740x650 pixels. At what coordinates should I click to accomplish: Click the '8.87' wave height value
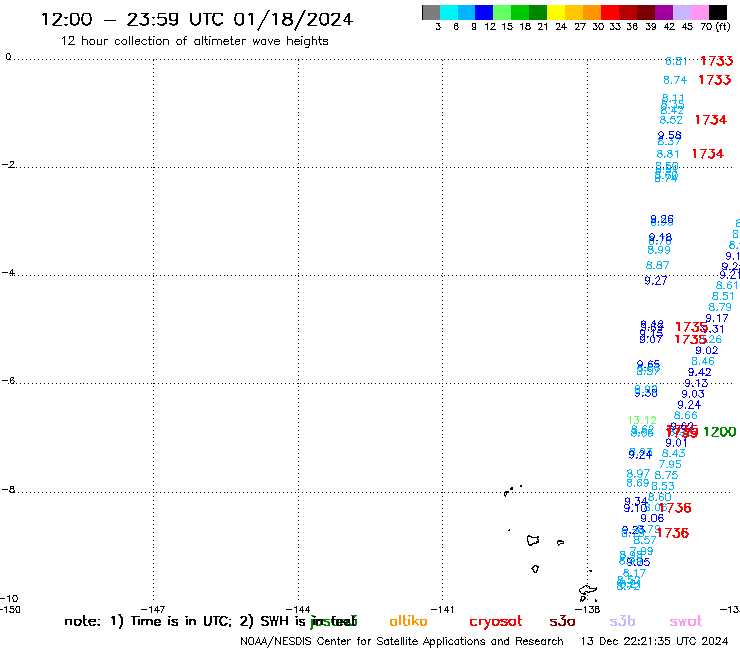click(x=657, y=265)
